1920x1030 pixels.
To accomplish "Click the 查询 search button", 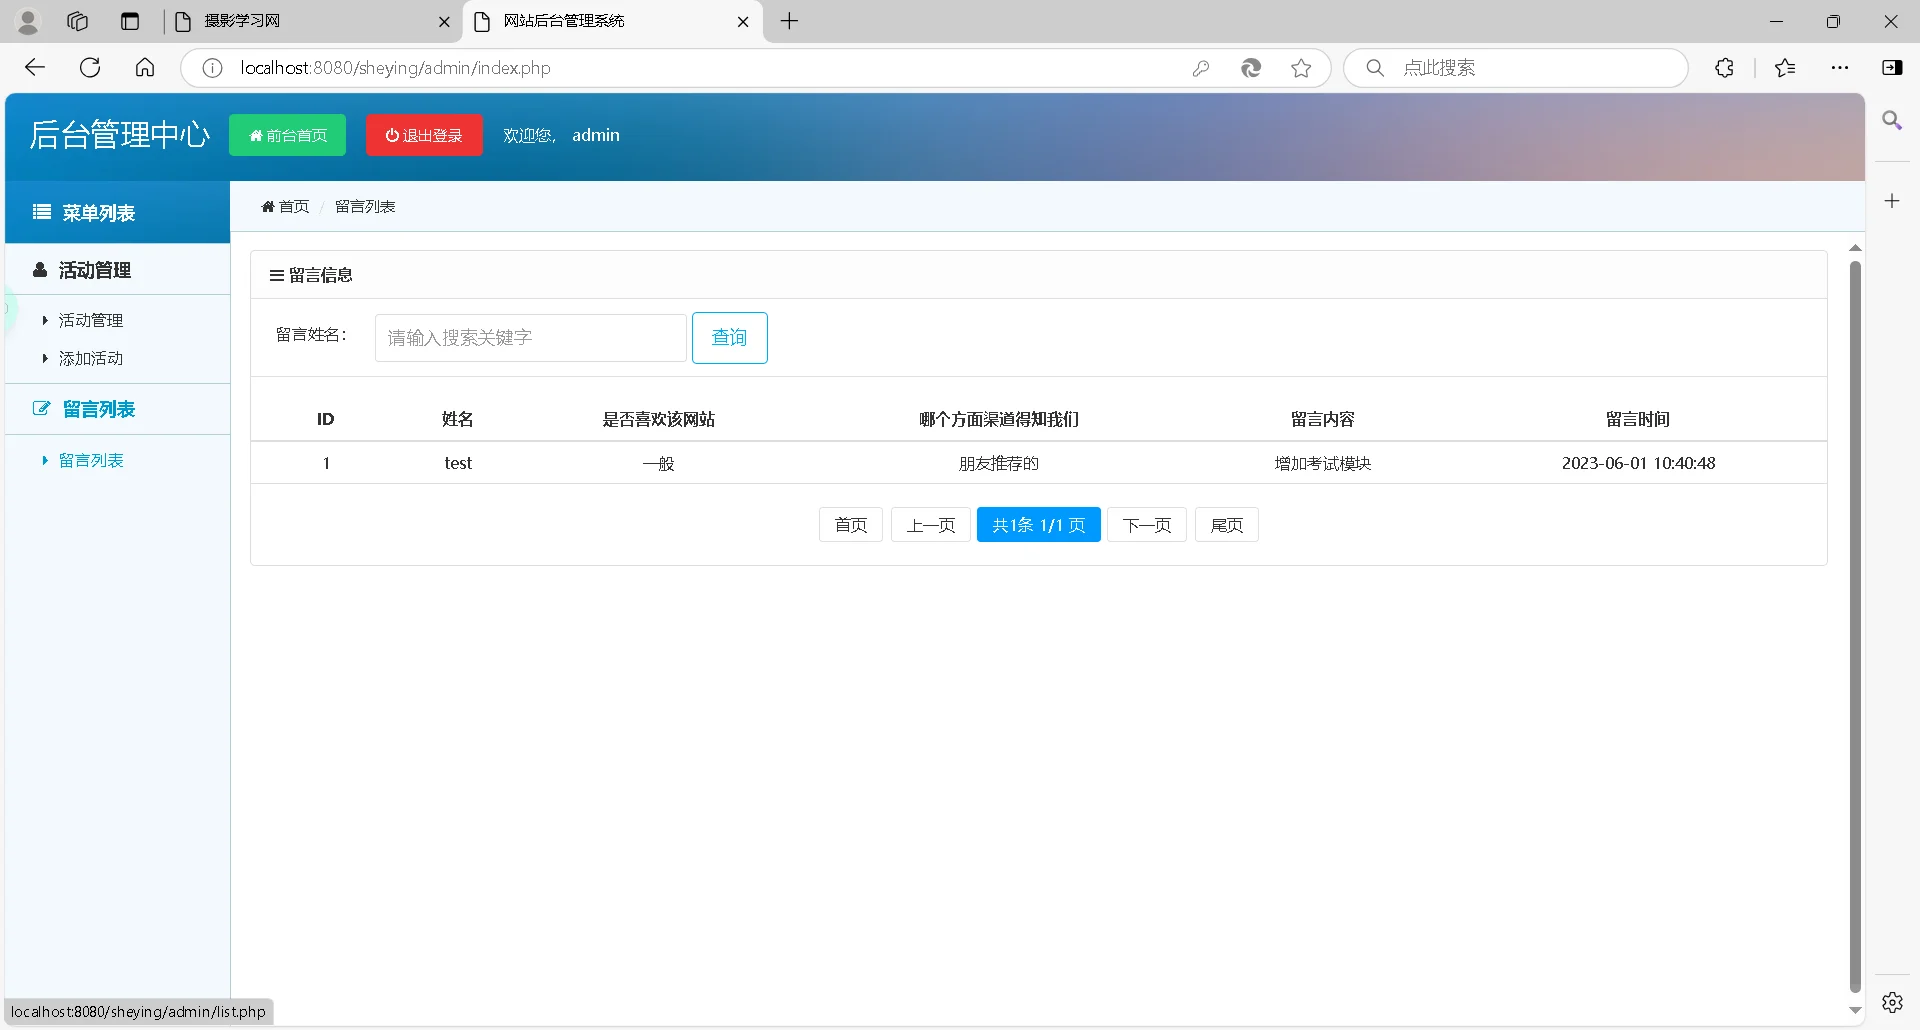I will 729,337.
